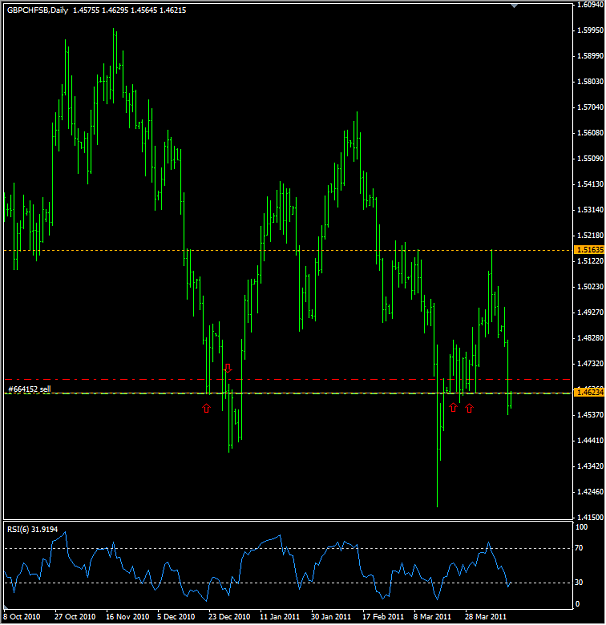The image size is (606, 625).
Task: Click the 1.57040 price axis label
Action: coord(590,107)
